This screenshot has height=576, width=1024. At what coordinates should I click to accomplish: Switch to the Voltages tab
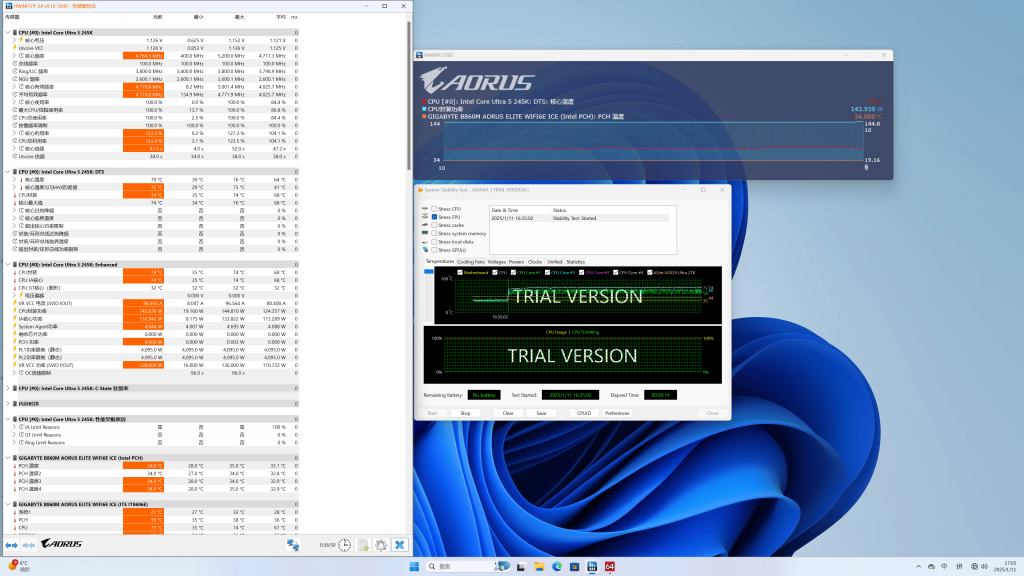[x=496, y=262]
